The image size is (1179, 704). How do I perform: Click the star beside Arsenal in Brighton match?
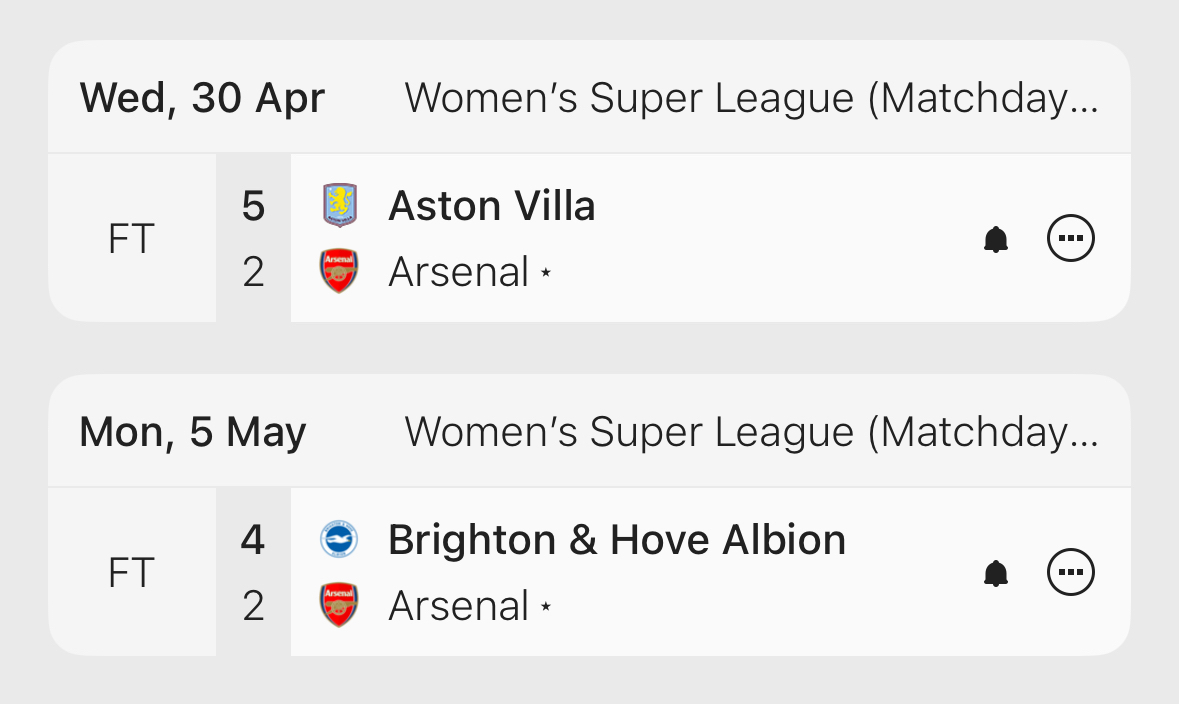545,607
